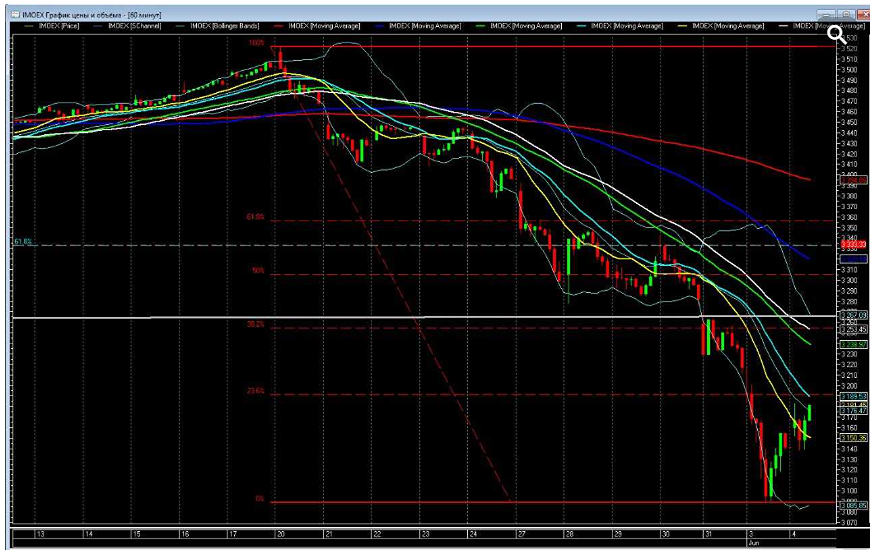Click date 30 on the time axis
Viewport: 882px width, 555px height.
coord(666,534)
